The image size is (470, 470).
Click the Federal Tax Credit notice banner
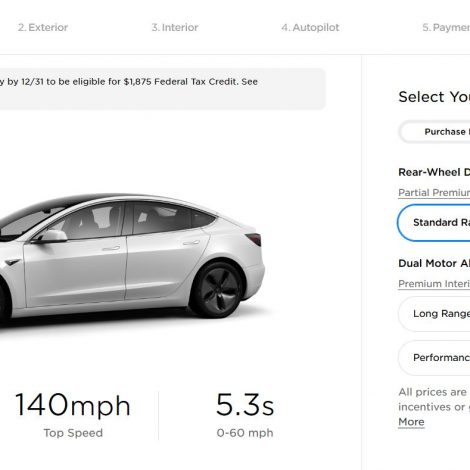pyautogui.click(x=162, y=89)
